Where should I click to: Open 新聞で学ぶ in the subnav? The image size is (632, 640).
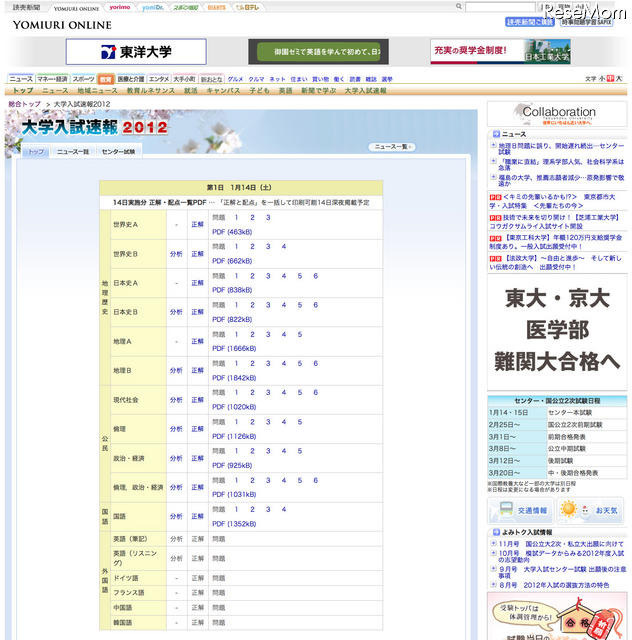pyautogui.click(x=319, y=91)
